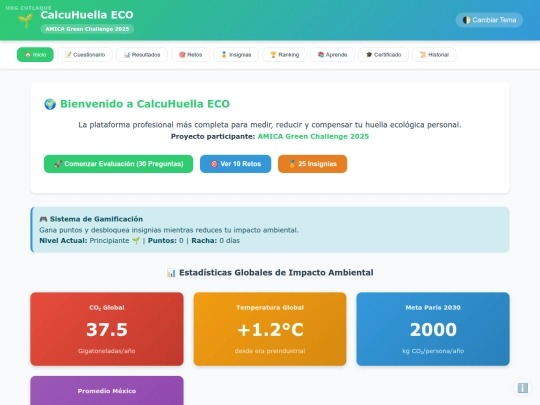Click the globe icon beside Bienvenido heading

50,104
